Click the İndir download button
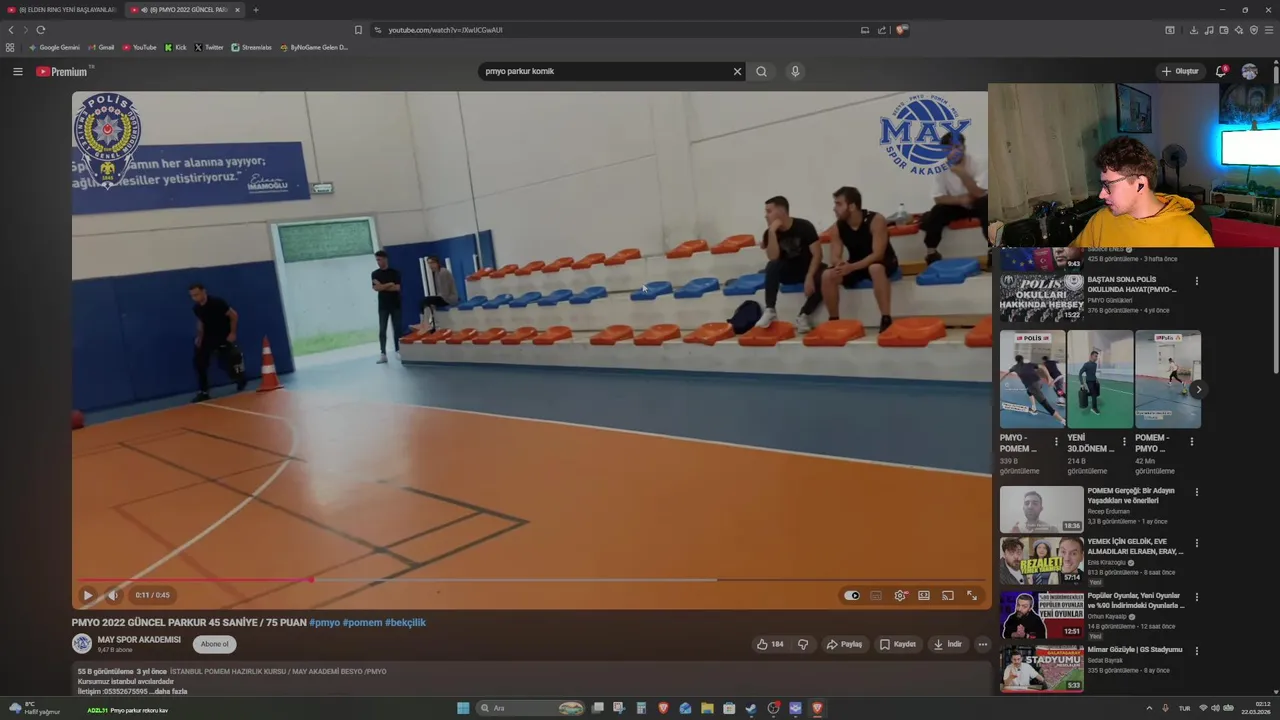This screenshot has width=1280, height=720. click(x=948, y=644)
